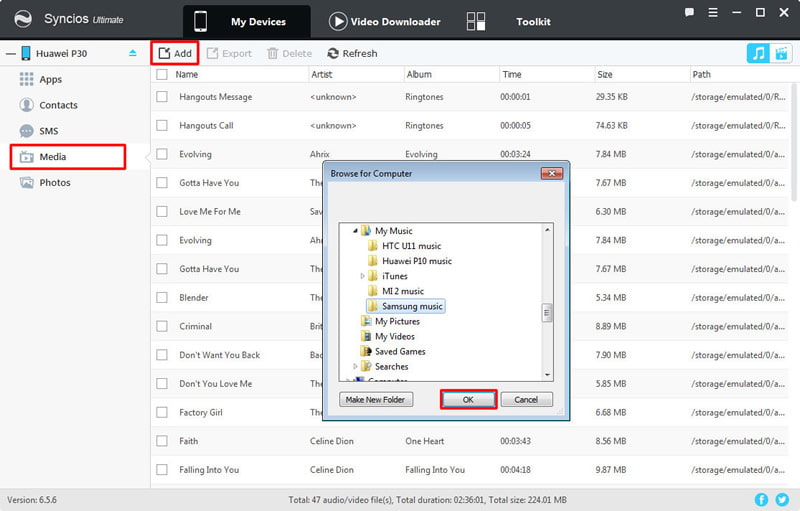Refresh the media list
The width and height of the screenshot is (800, 511).
point(353,53)
